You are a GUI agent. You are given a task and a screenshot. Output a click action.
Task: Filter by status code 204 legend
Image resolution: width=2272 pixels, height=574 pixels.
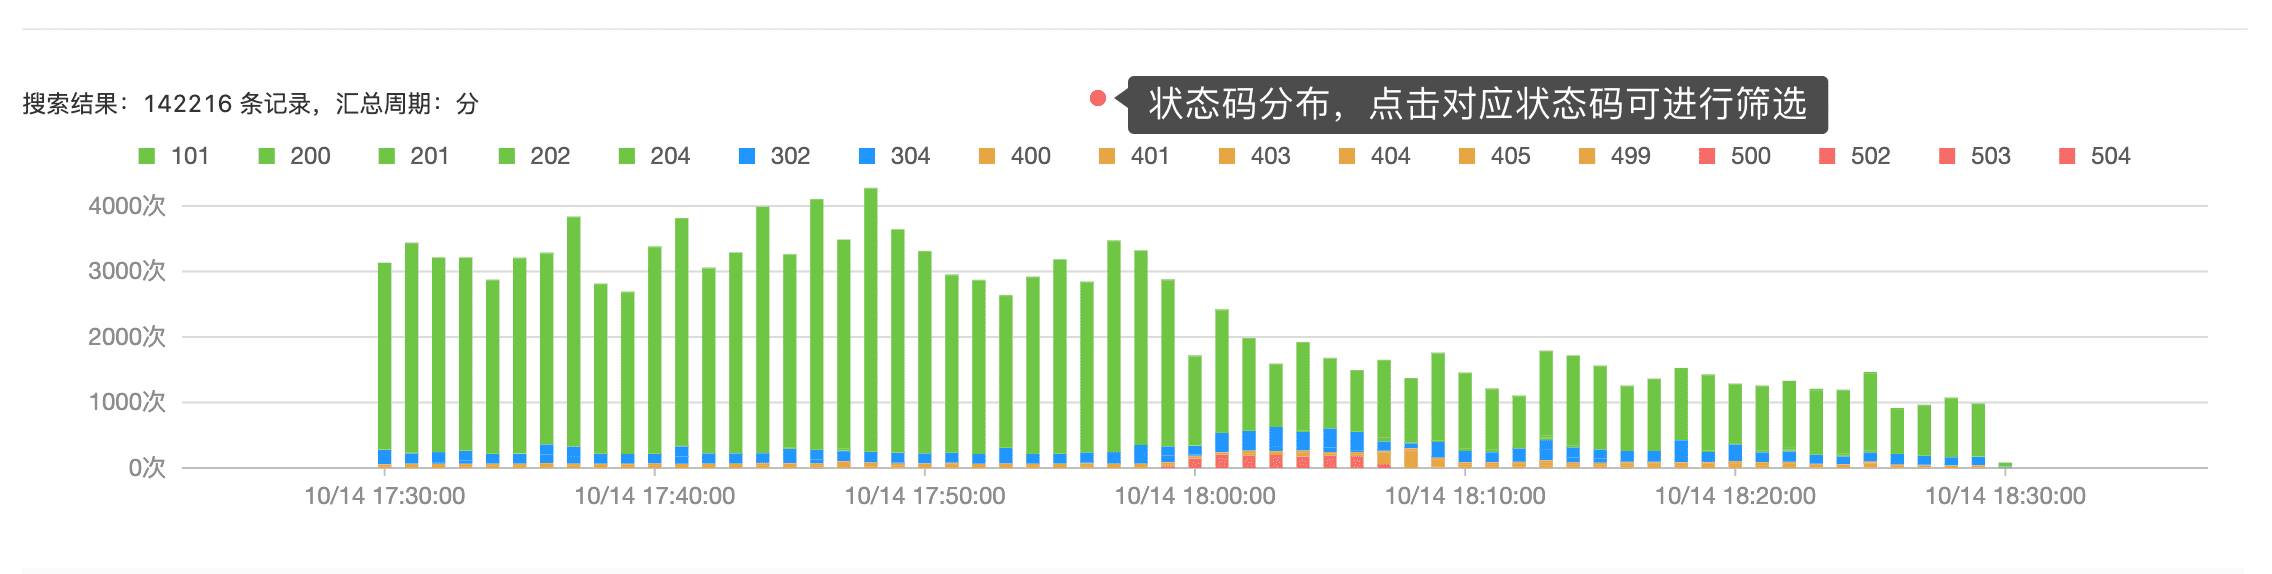(x=654, y=156)
